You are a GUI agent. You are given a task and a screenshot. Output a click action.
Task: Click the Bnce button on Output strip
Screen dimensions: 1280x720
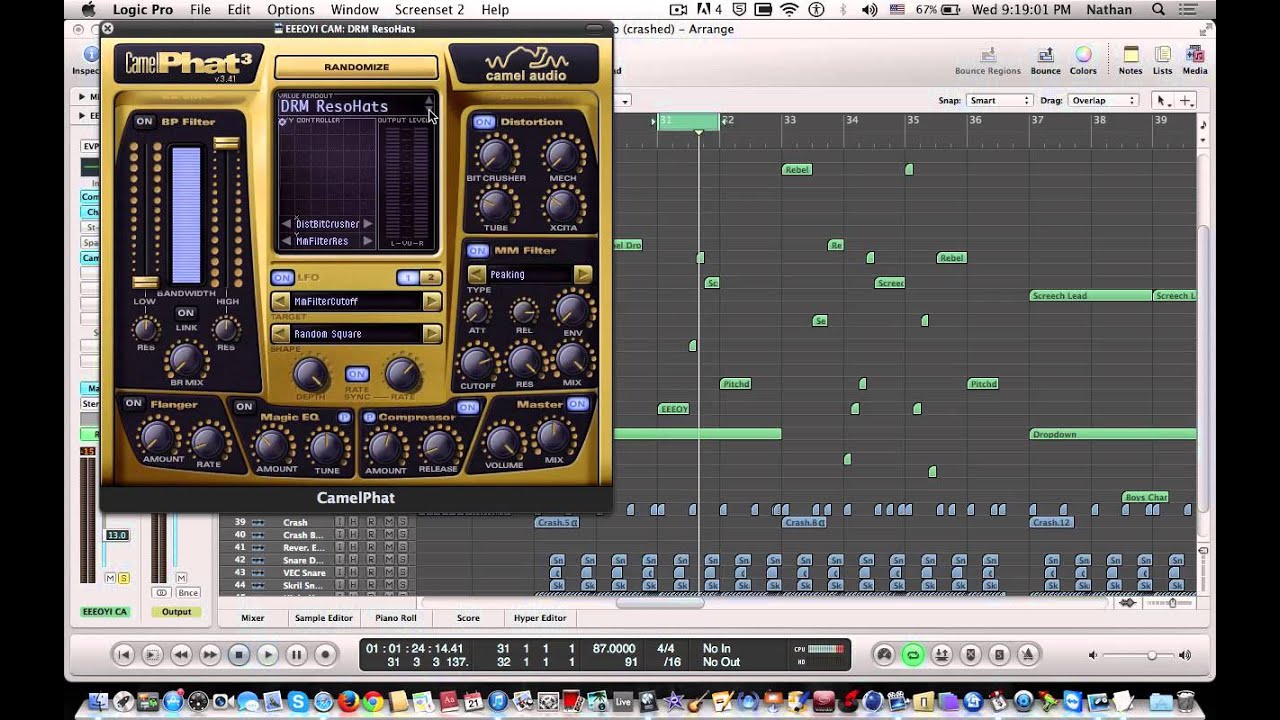(188, 593)
